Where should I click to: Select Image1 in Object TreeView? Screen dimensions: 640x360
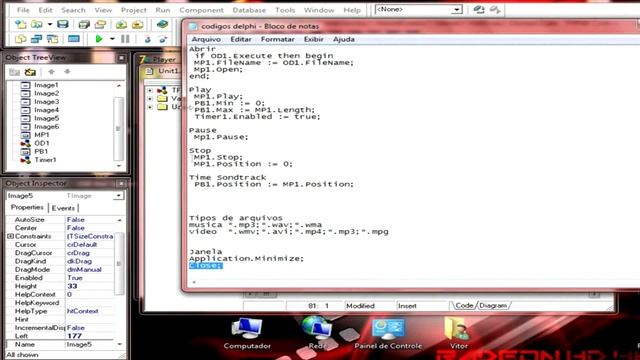(46, 85)
